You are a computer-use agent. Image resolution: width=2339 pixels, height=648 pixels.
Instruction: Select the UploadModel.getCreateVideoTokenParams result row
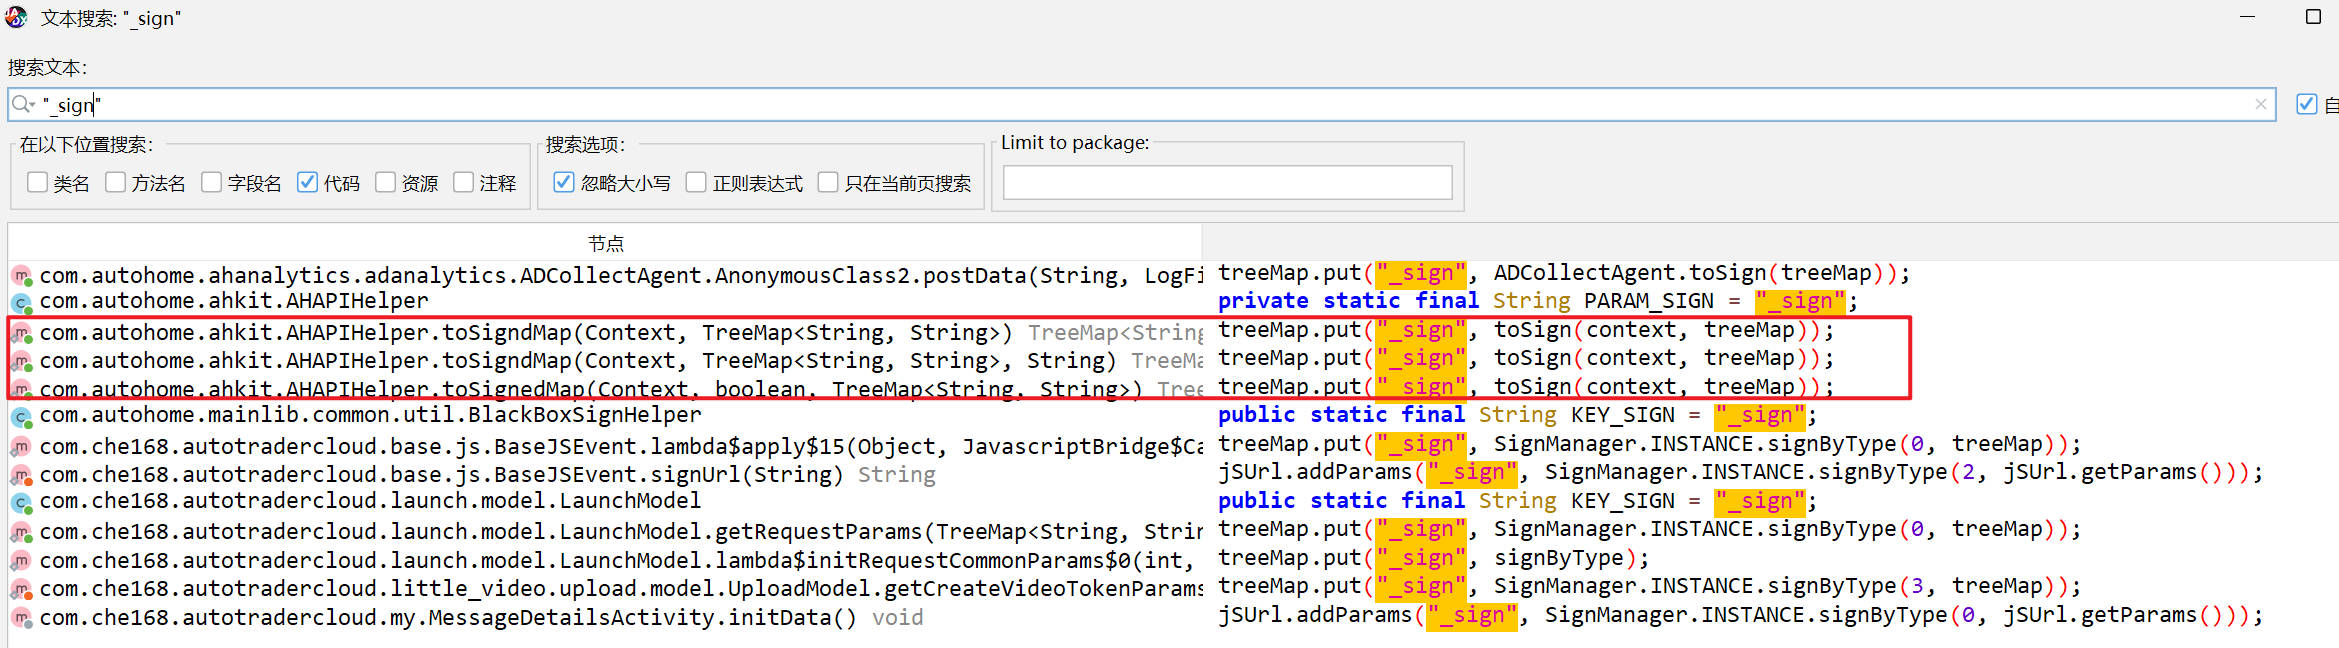click(620, 589)
